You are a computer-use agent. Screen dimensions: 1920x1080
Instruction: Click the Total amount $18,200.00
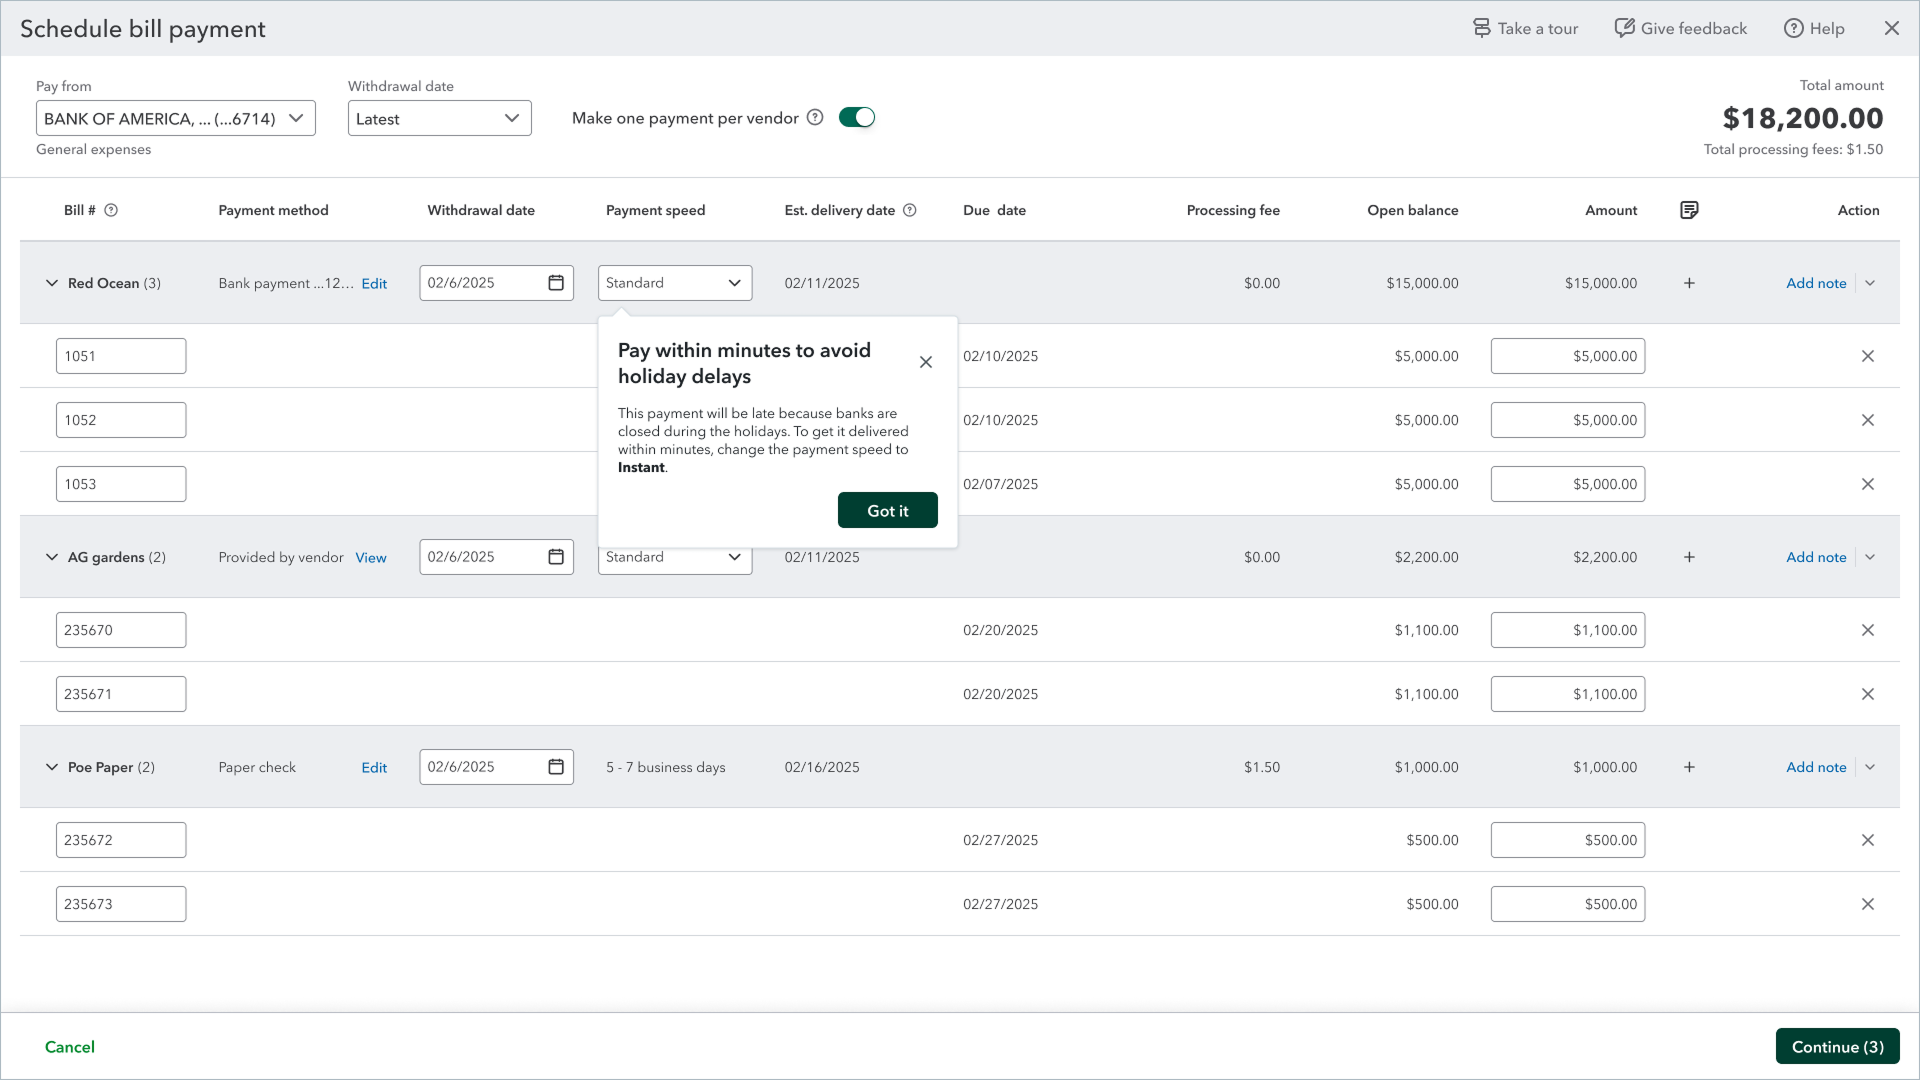(x=1802, y=118)
